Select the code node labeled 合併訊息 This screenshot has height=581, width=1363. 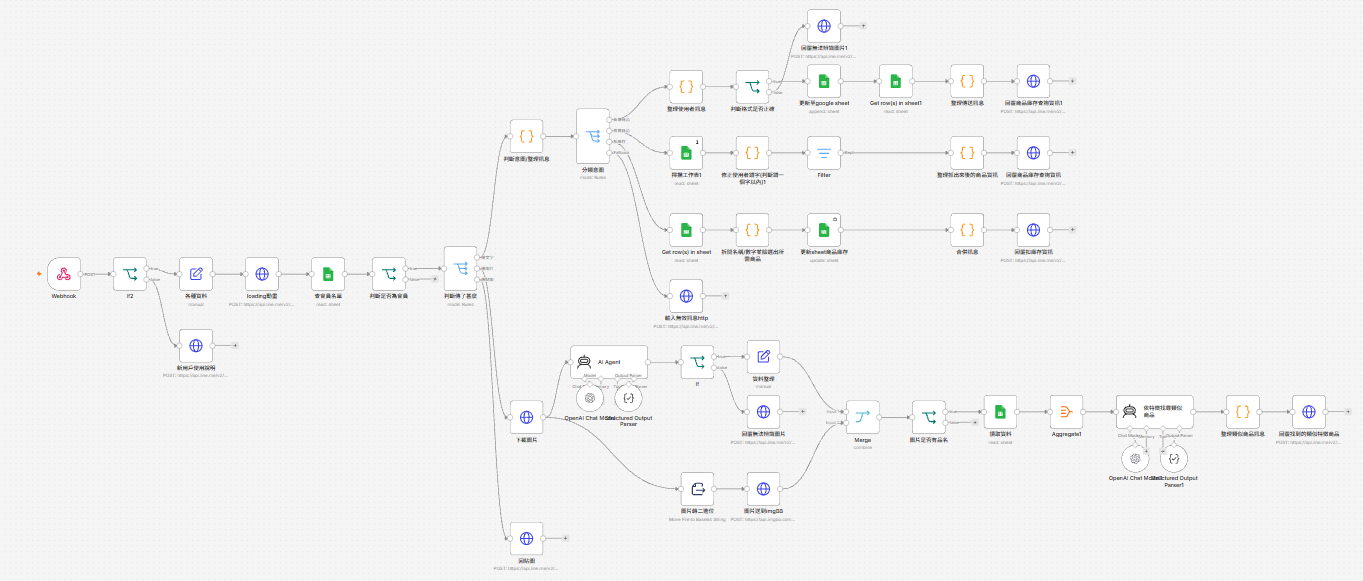[967, 230]
